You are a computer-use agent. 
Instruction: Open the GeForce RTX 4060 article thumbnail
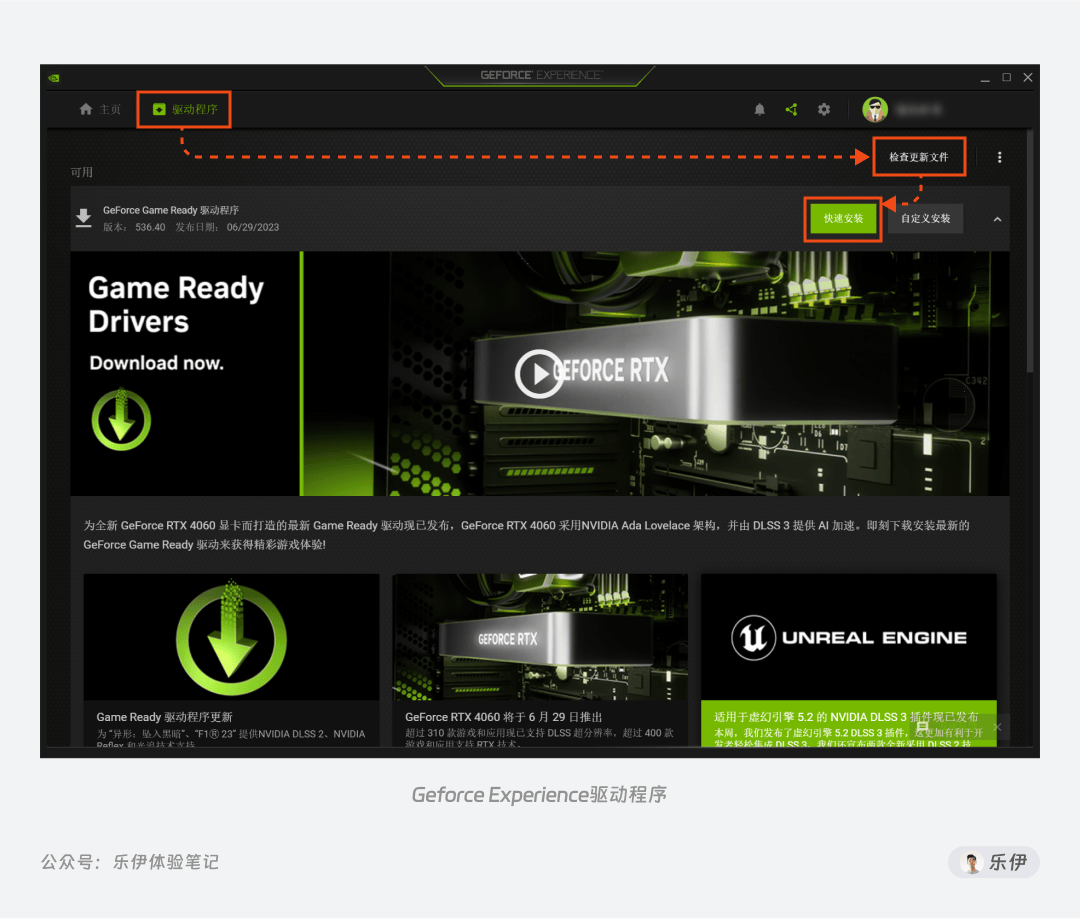click(x=540, y=637)
